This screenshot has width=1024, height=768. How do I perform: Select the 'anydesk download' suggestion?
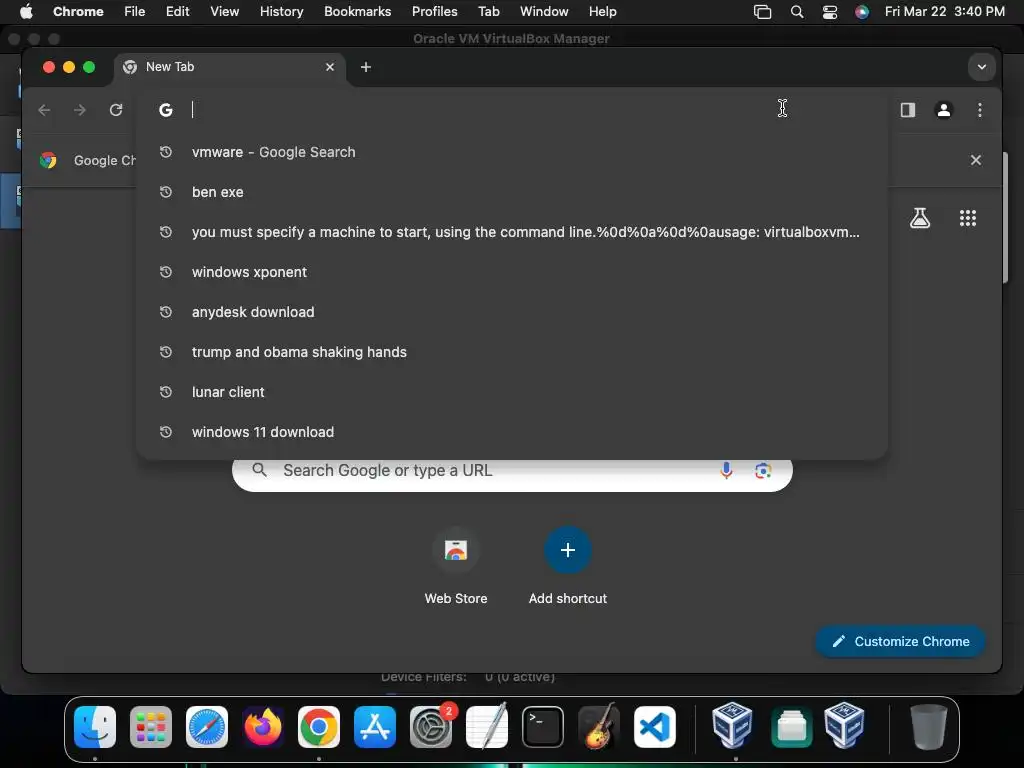[x=511, y=312]
